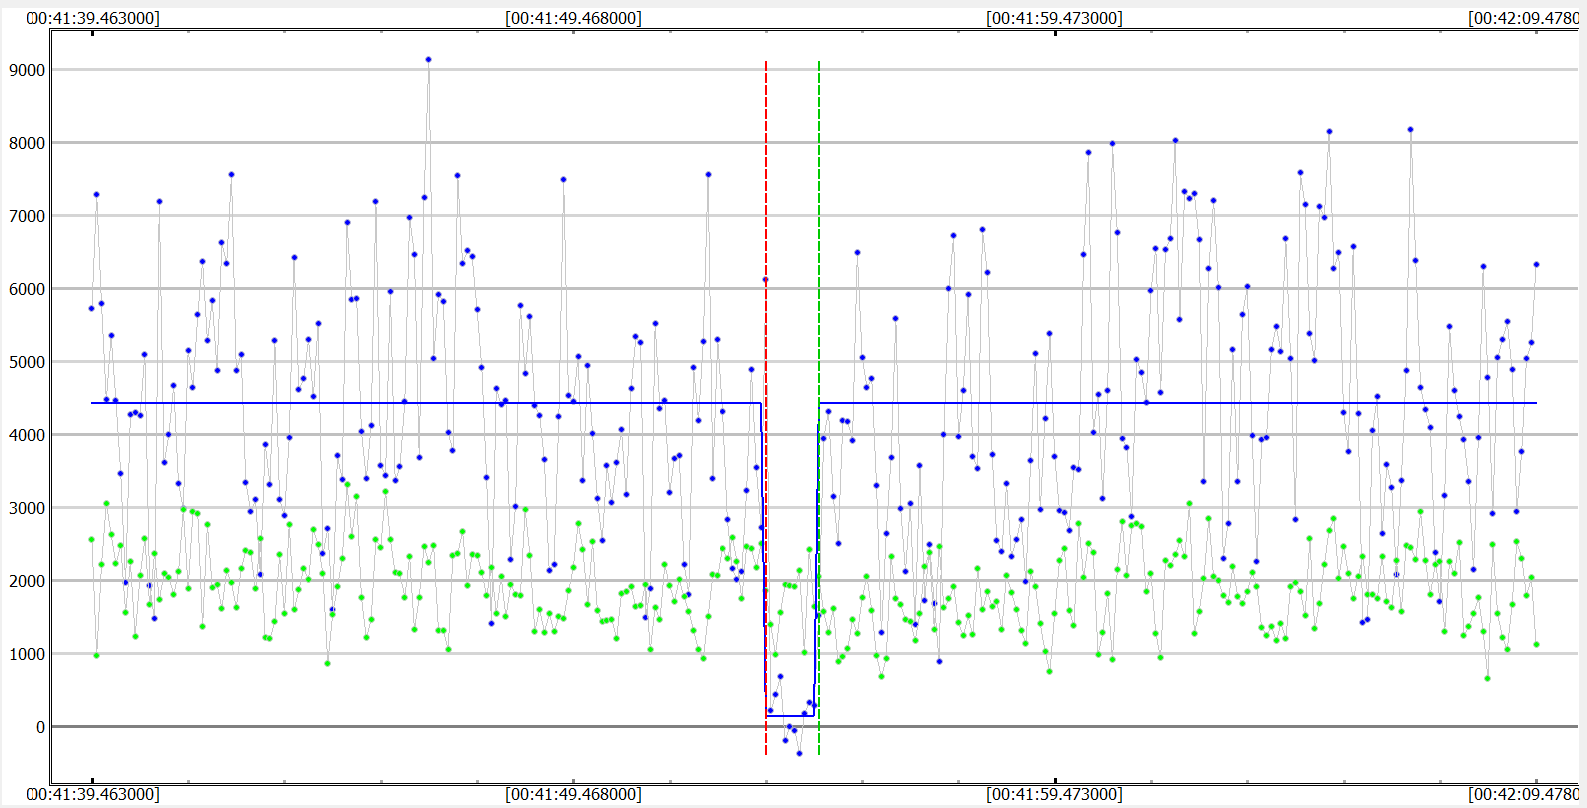Click top axis timestamp 00:41:39.463000
The width and height of the screenshot is (1587, 808).
point(93,18)
